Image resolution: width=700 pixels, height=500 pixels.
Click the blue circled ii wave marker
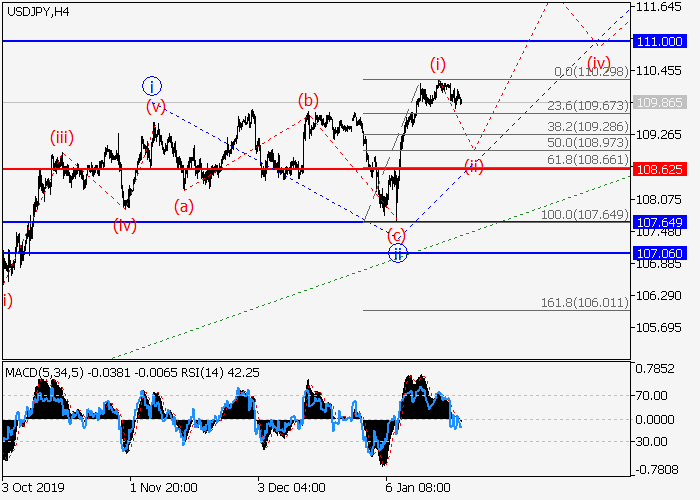398,253
